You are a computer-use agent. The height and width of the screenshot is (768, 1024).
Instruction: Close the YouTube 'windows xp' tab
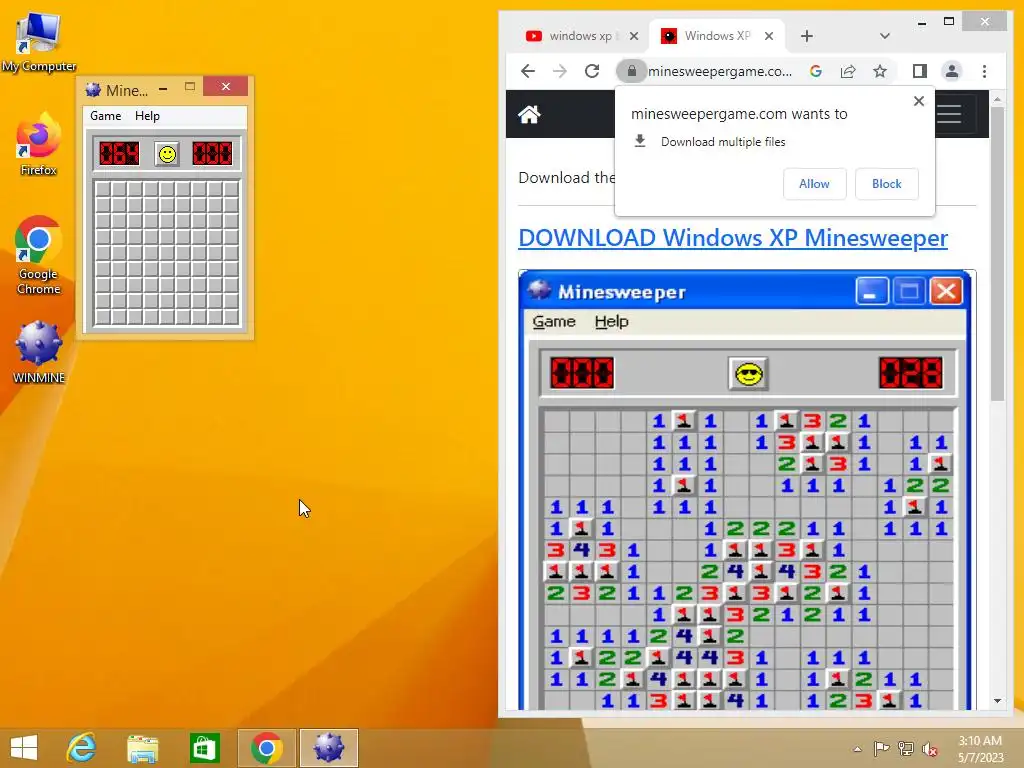click(x=633, y=36)
